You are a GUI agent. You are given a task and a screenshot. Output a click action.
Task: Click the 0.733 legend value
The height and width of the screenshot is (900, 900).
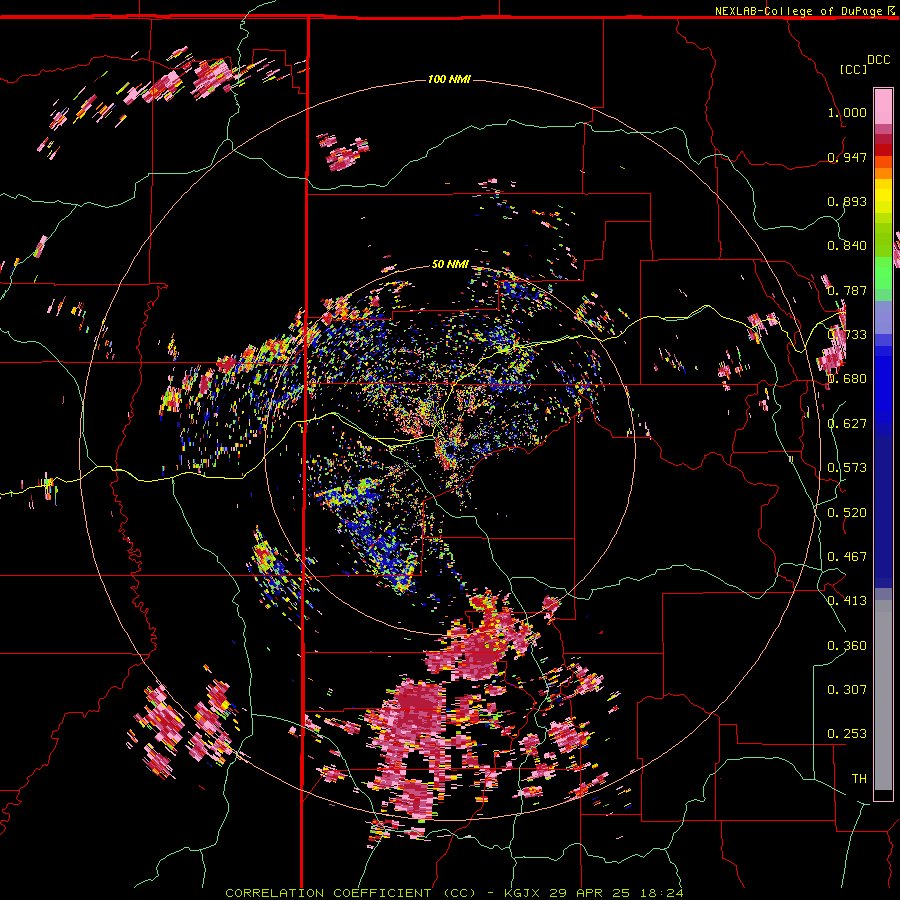pyautogui.click(x=847, y=335)
